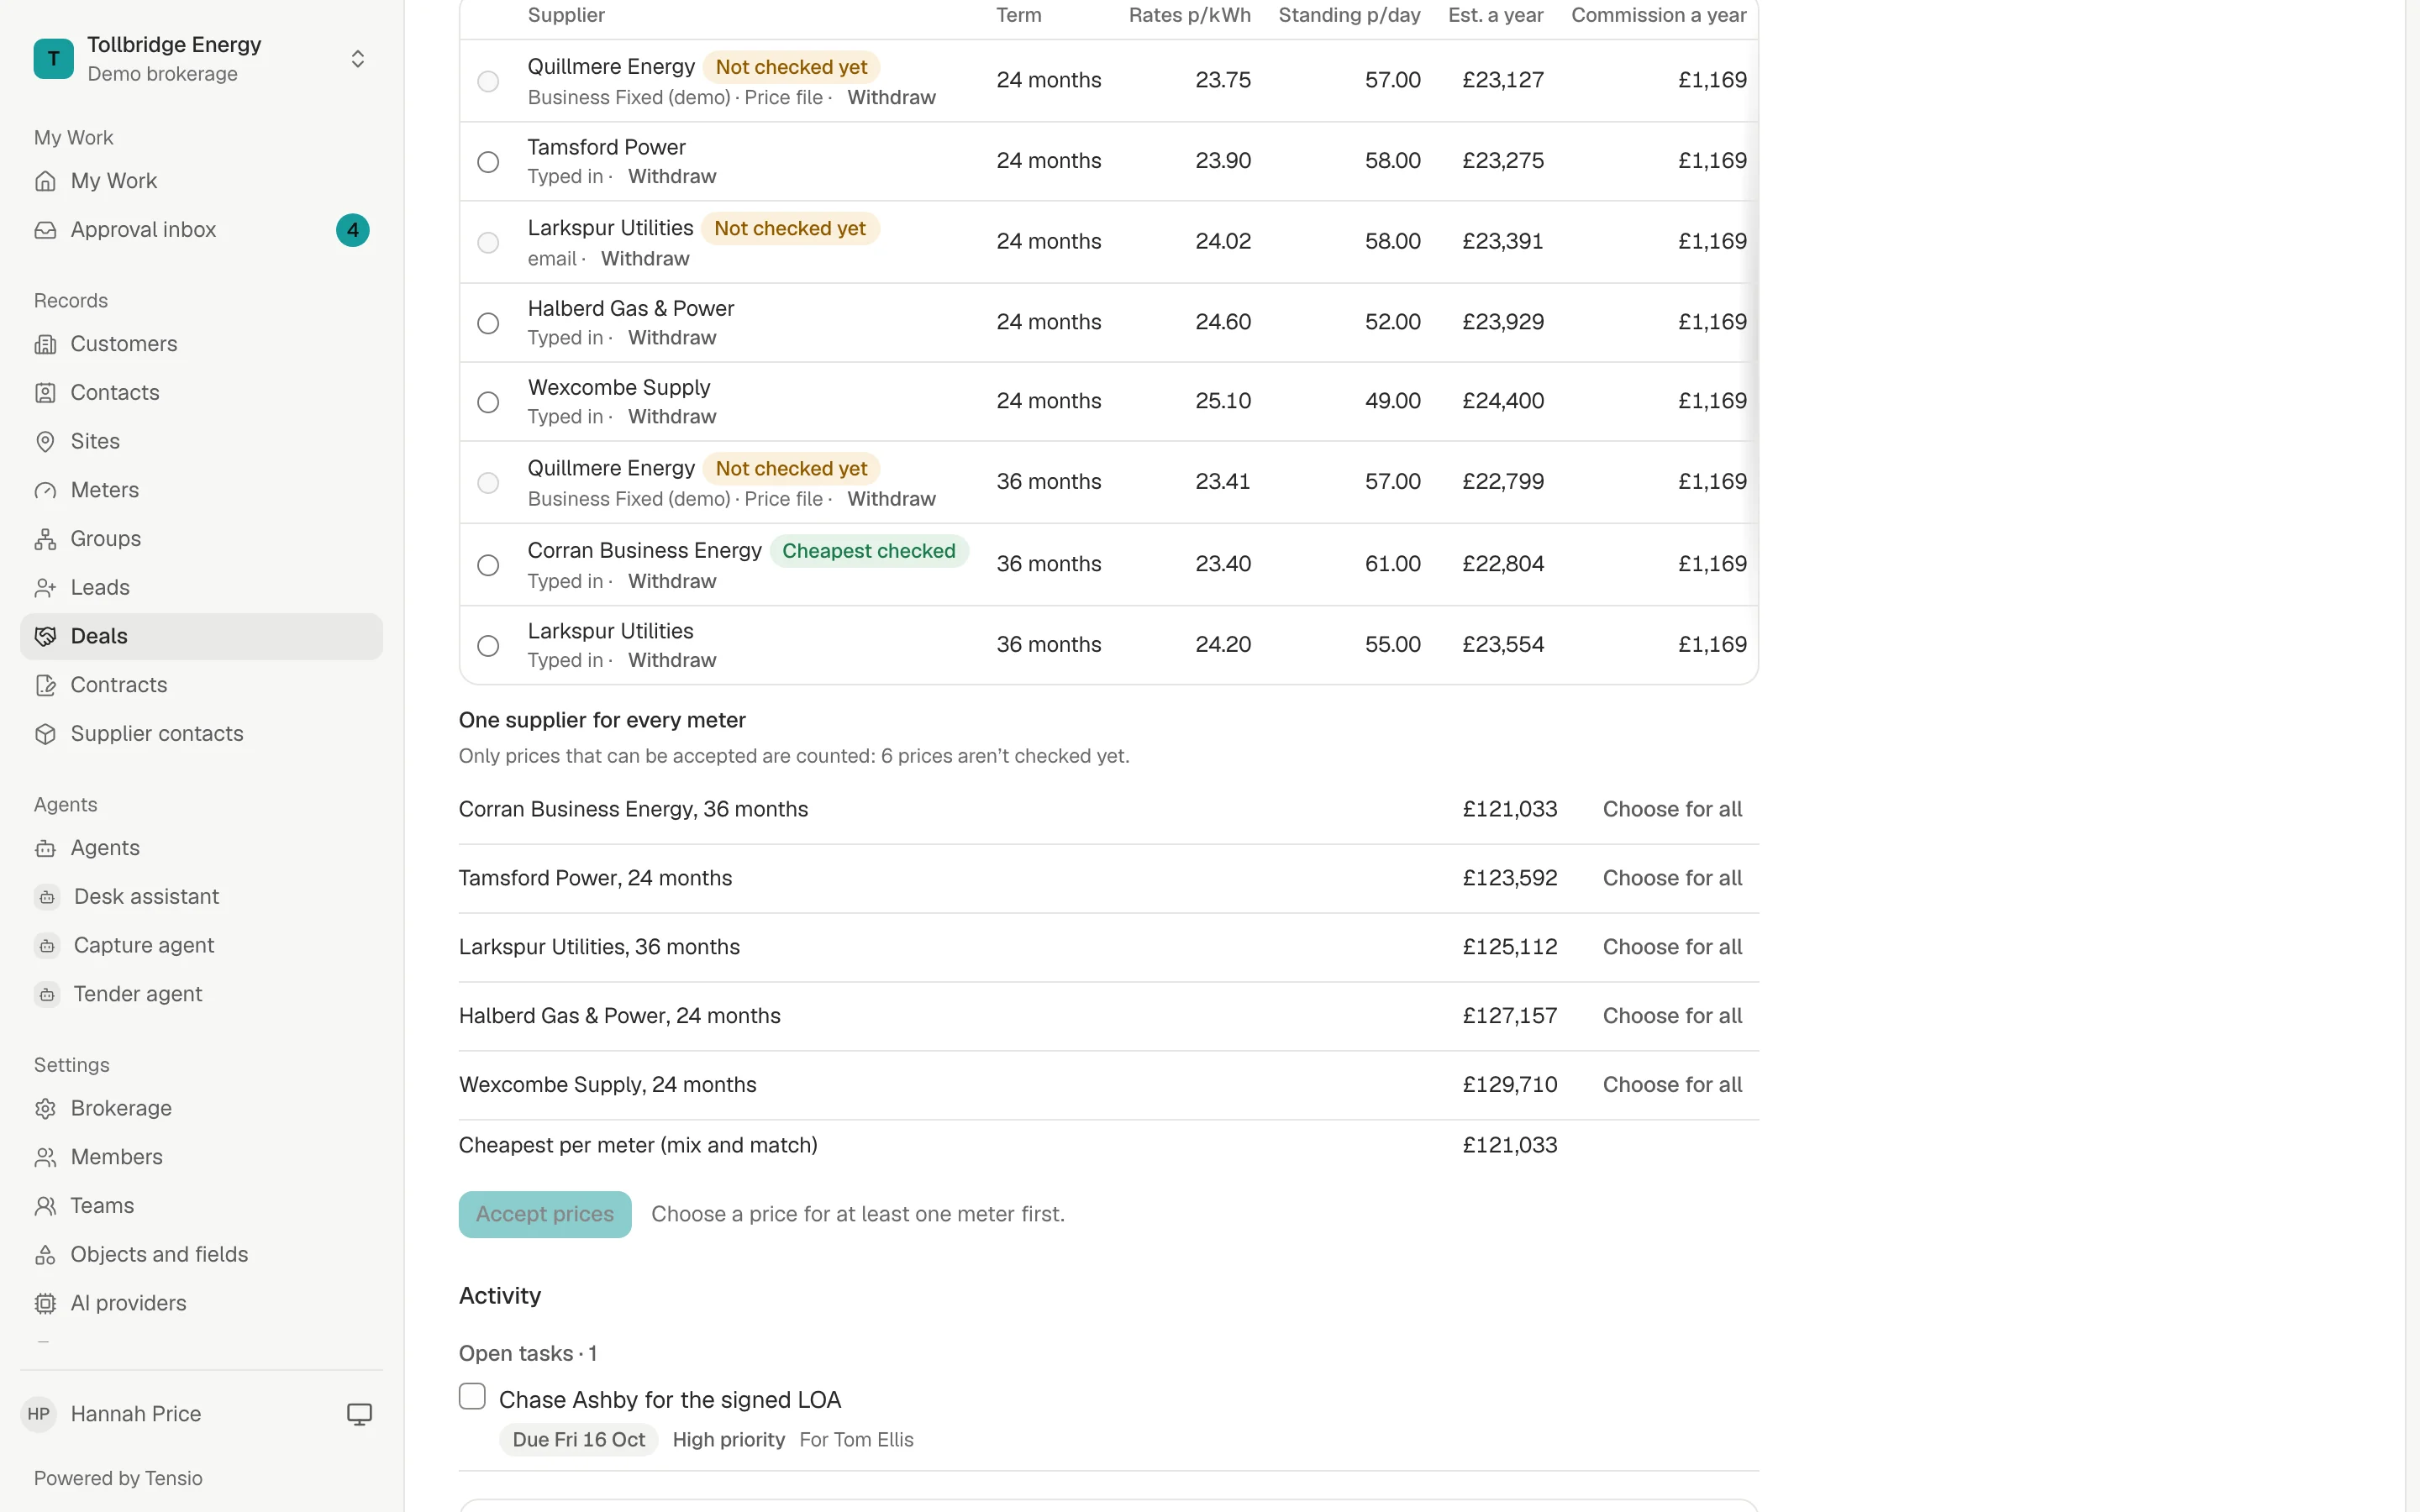This screenshot has width=2420, height=1512.
Task: Click the Members people icon
Action: pos(45,1157)
